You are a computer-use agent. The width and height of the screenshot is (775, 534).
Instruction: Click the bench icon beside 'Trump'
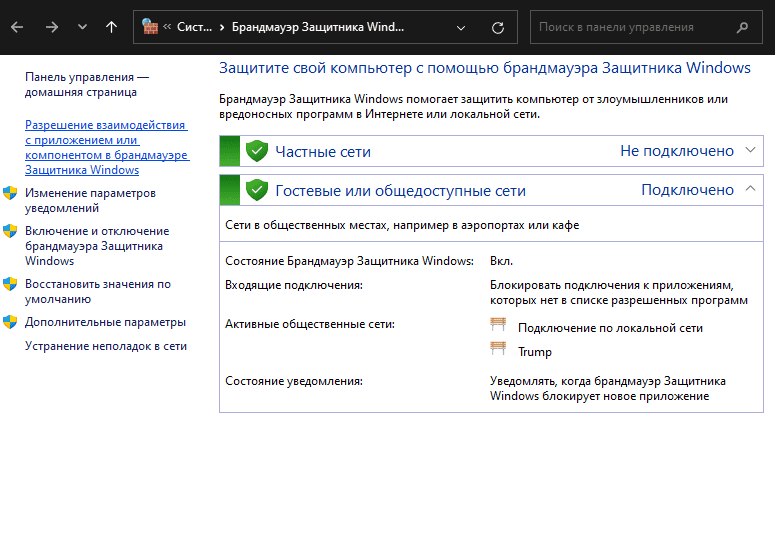tap(498, 348)
